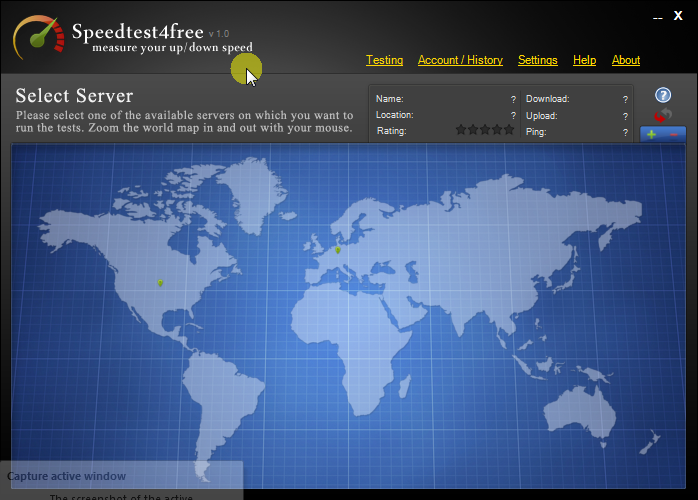Click the 'Ping:' label
Screen dimensions: 698x500
point(536,132)
